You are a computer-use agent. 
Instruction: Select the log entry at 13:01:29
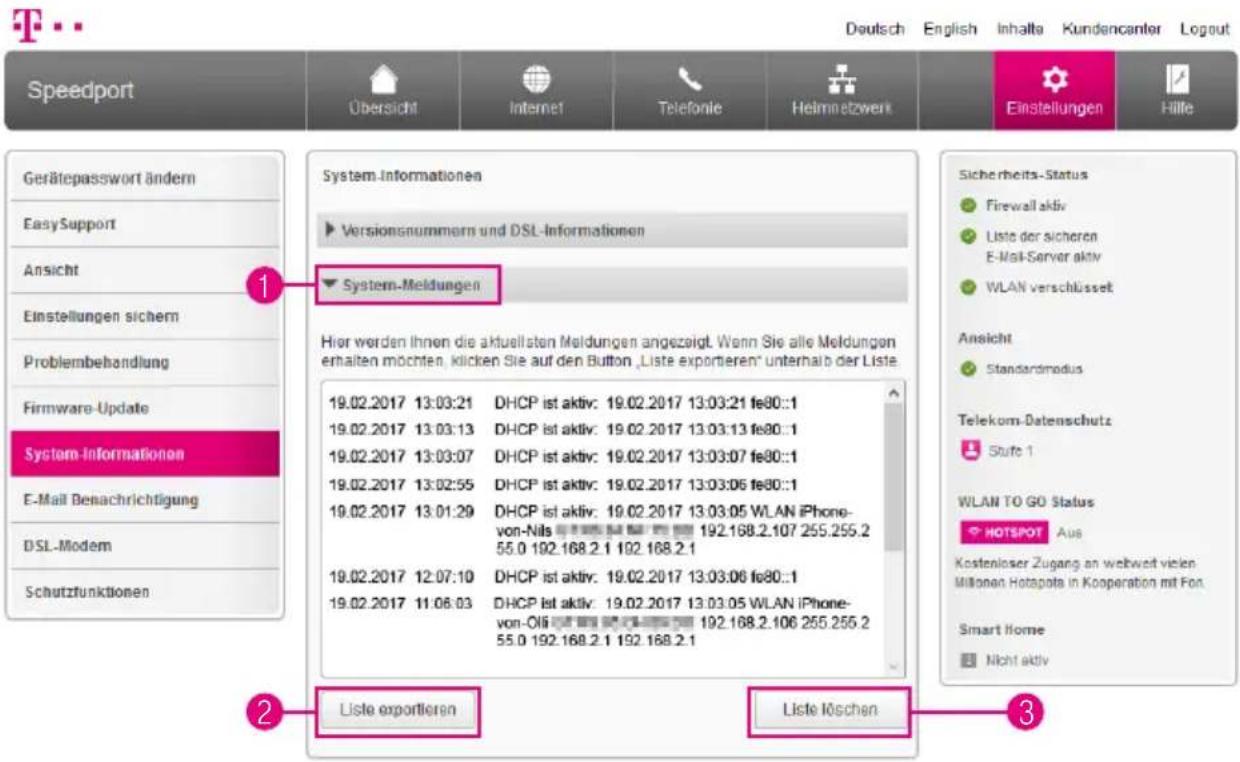pyautogui.click(x=600, y=531)
